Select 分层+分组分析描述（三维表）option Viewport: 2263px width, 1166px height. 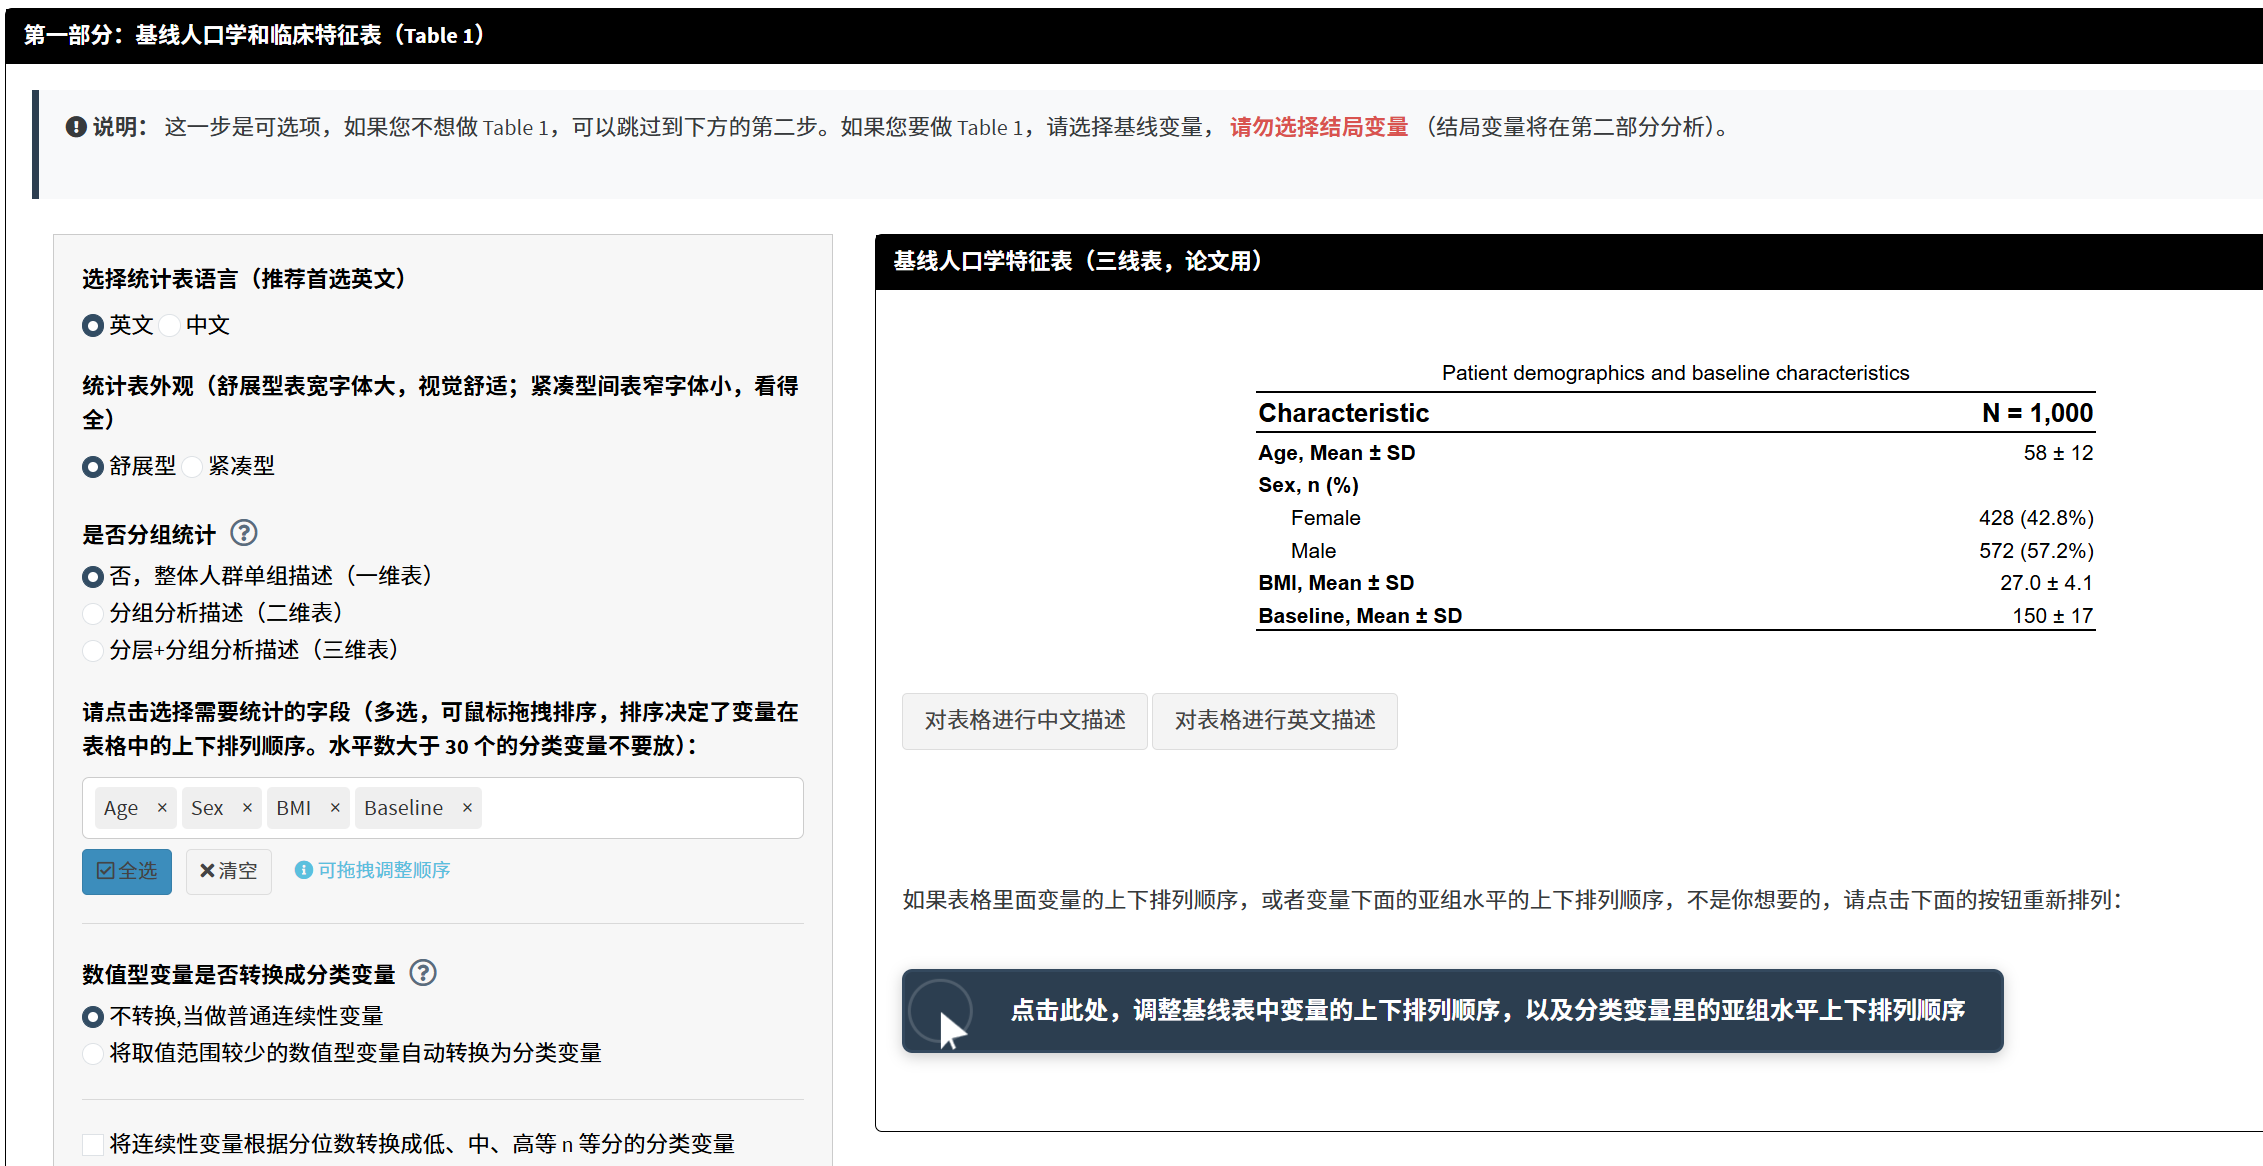pyautogui.click(x=93, y=650)
